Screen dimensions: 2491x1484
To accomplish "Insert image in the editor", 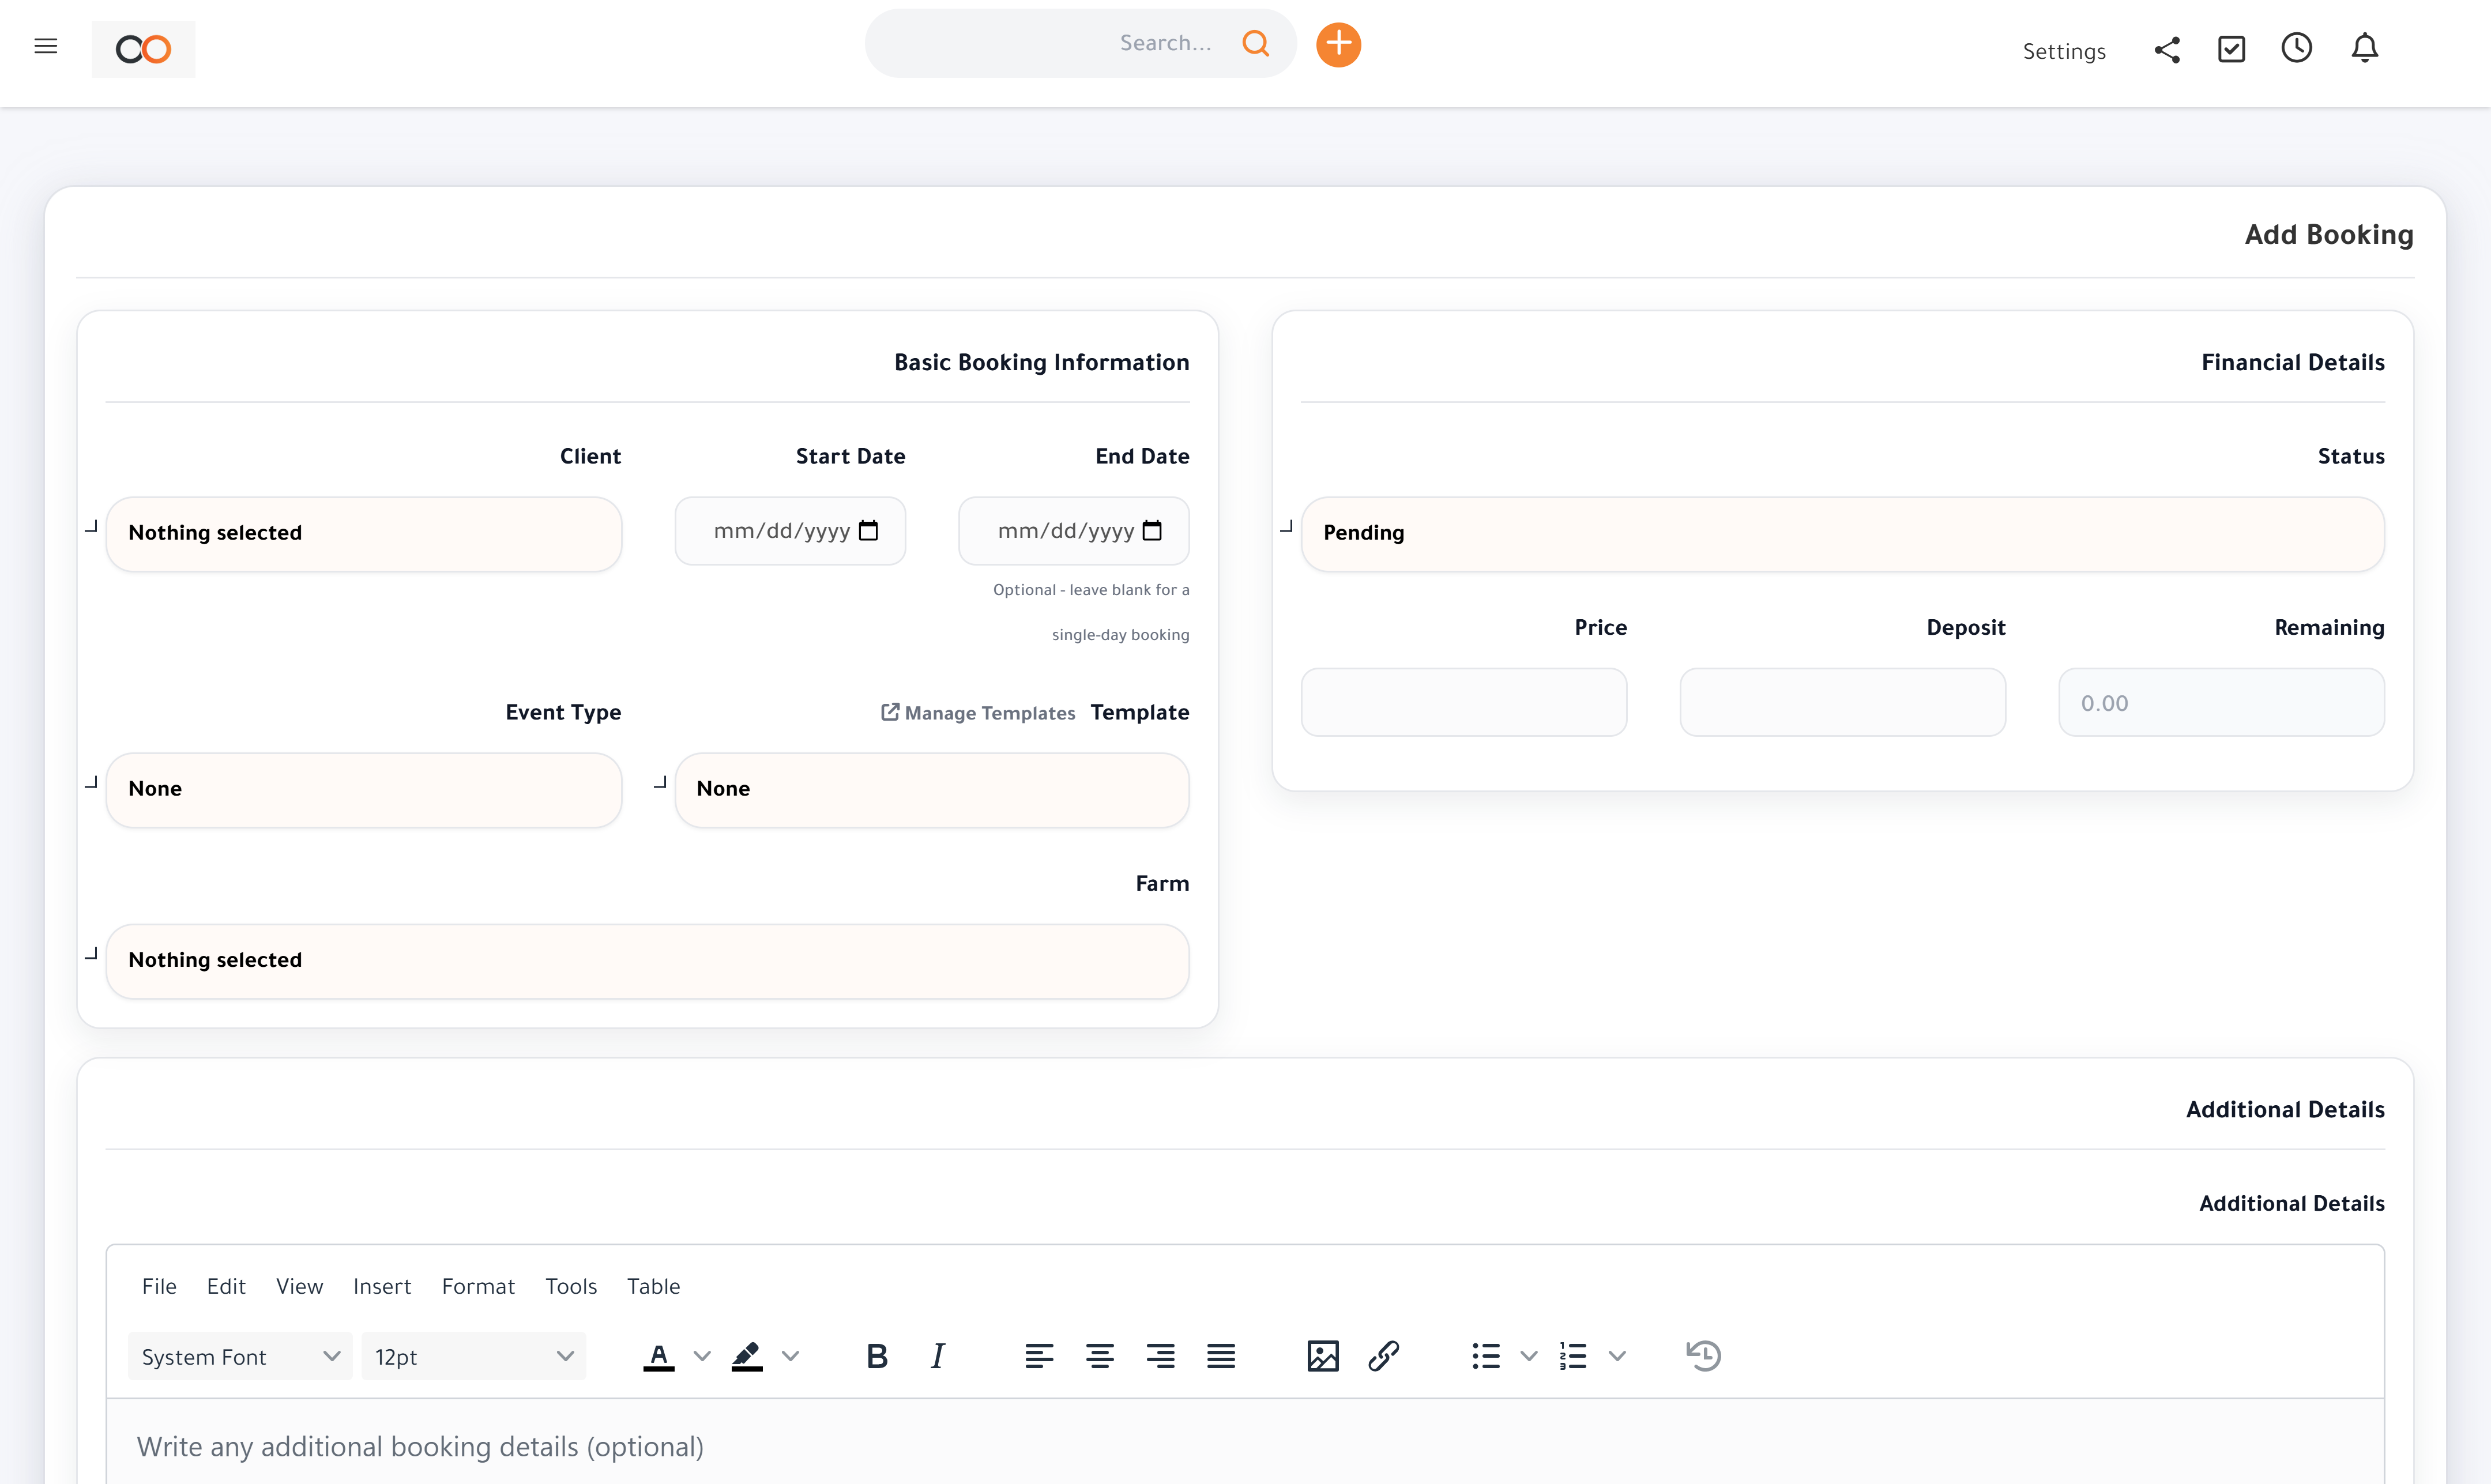I will tap(1322, 1356).
